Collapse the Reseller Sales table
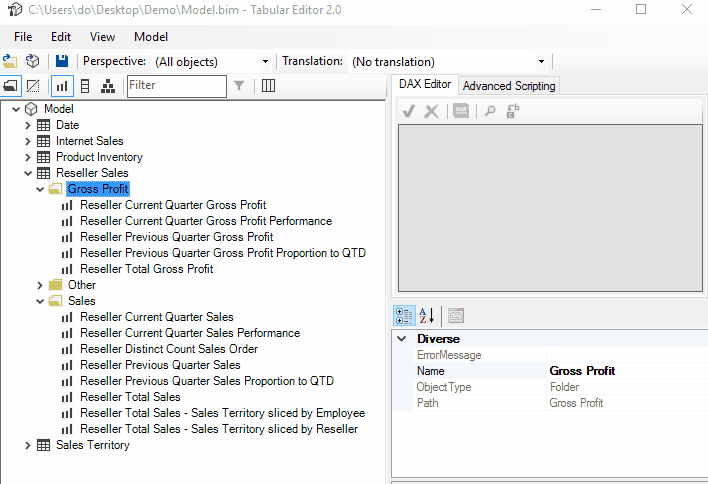The height and width of the screenshot is (484, 708). click(28, 173)
